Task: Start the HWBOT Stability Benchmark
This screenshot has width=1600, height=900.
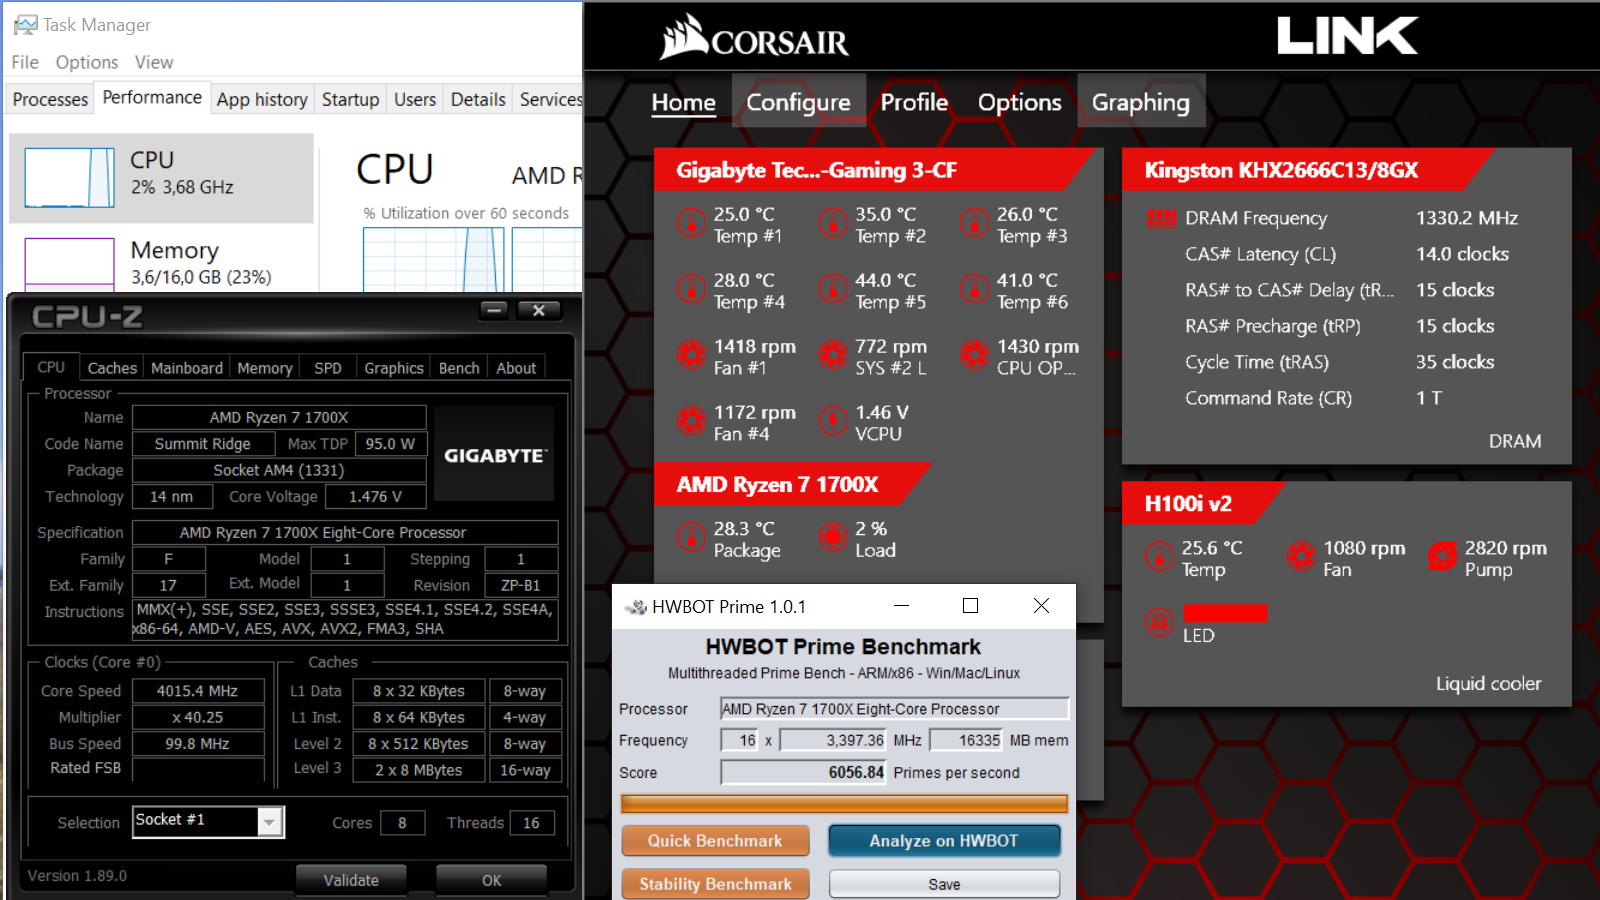Action: coord(715,884)
